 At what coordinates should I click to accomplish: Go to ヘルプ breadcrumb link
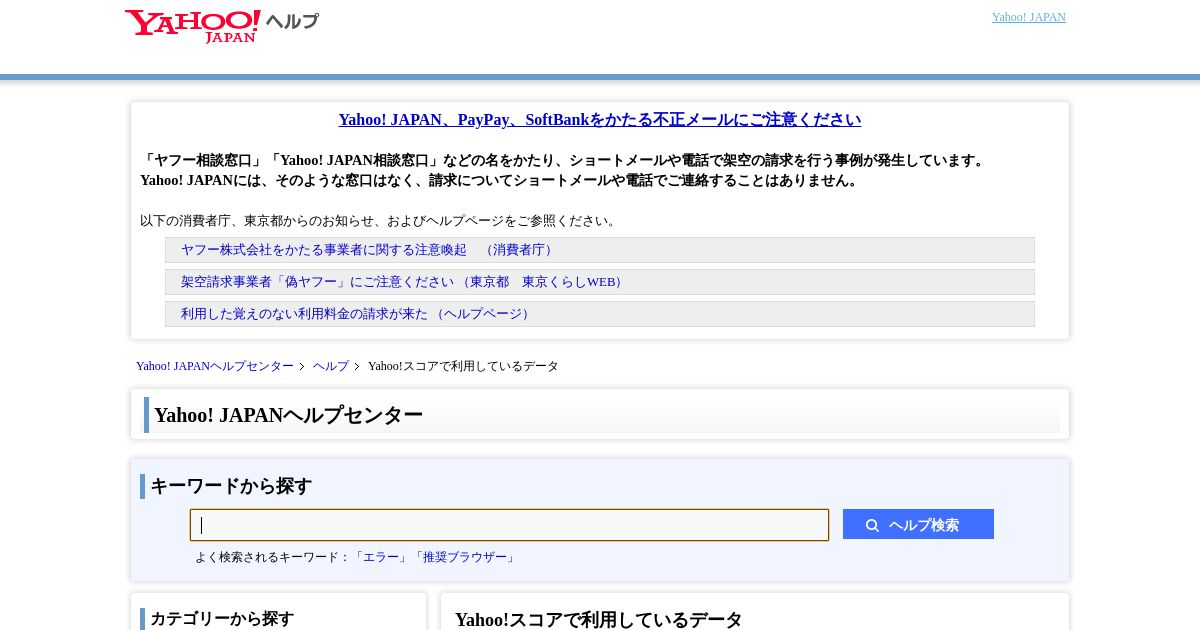(331, 366)
